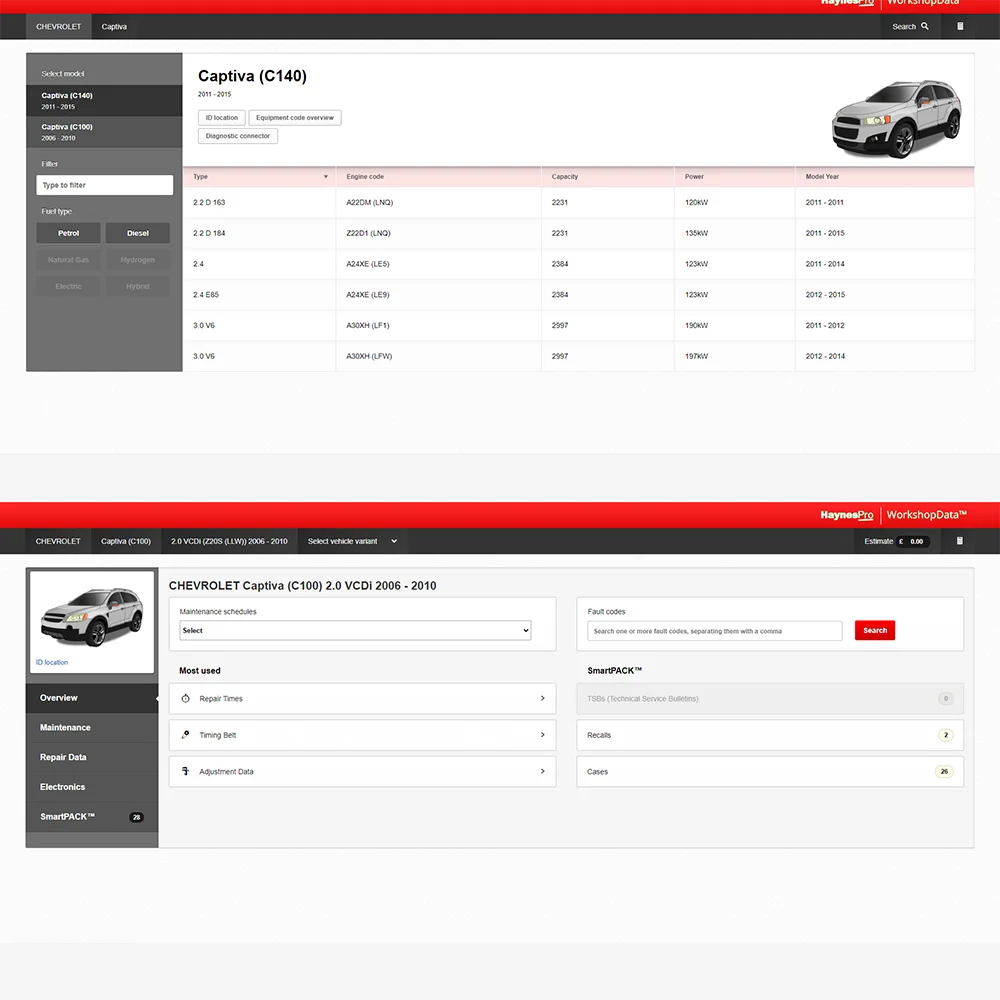Select the Captiva breadcrumb tab
Image resolution: width=1000 pixels, height=1000 pixels.
tap(114, 26)
